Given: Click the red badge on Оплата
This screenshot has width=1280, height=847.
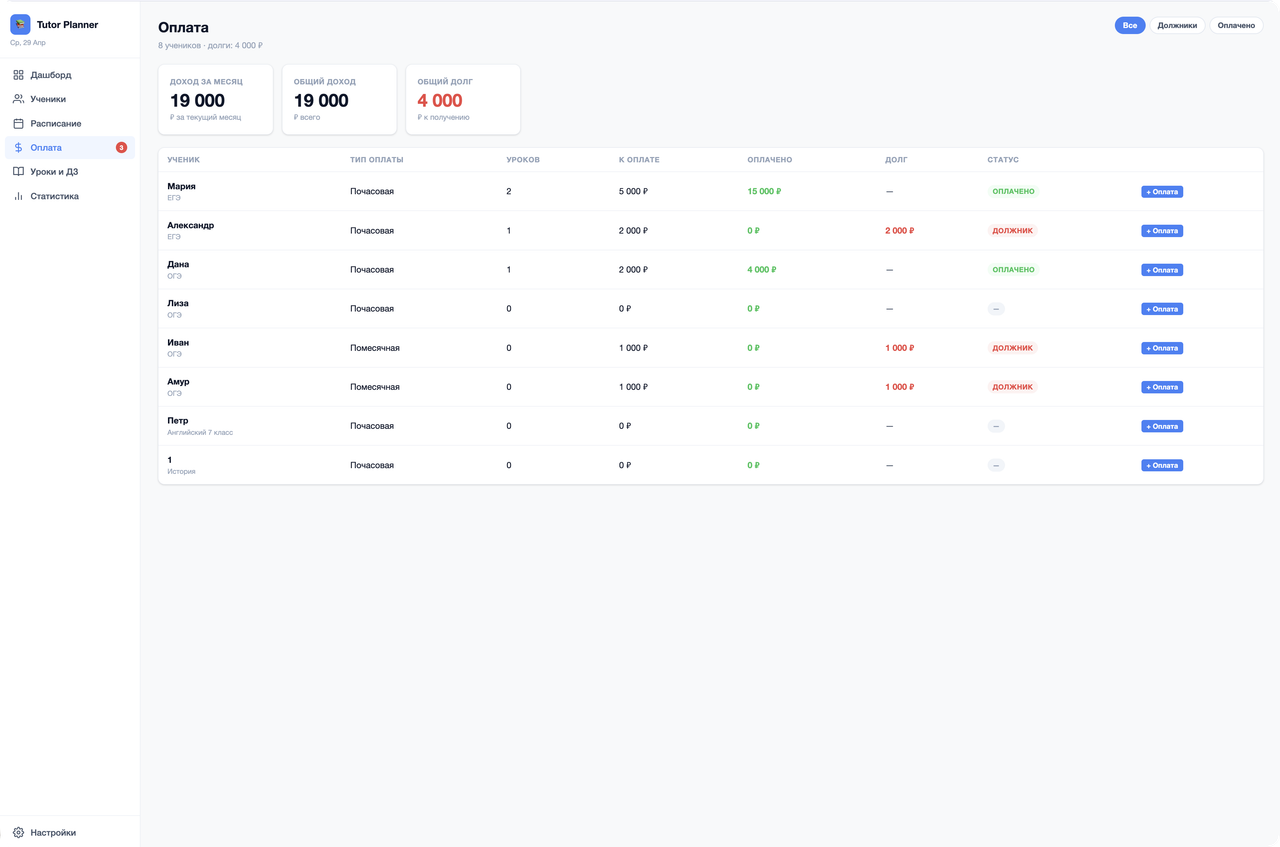Looking at the screenshot, I should [x=121, y=148].
